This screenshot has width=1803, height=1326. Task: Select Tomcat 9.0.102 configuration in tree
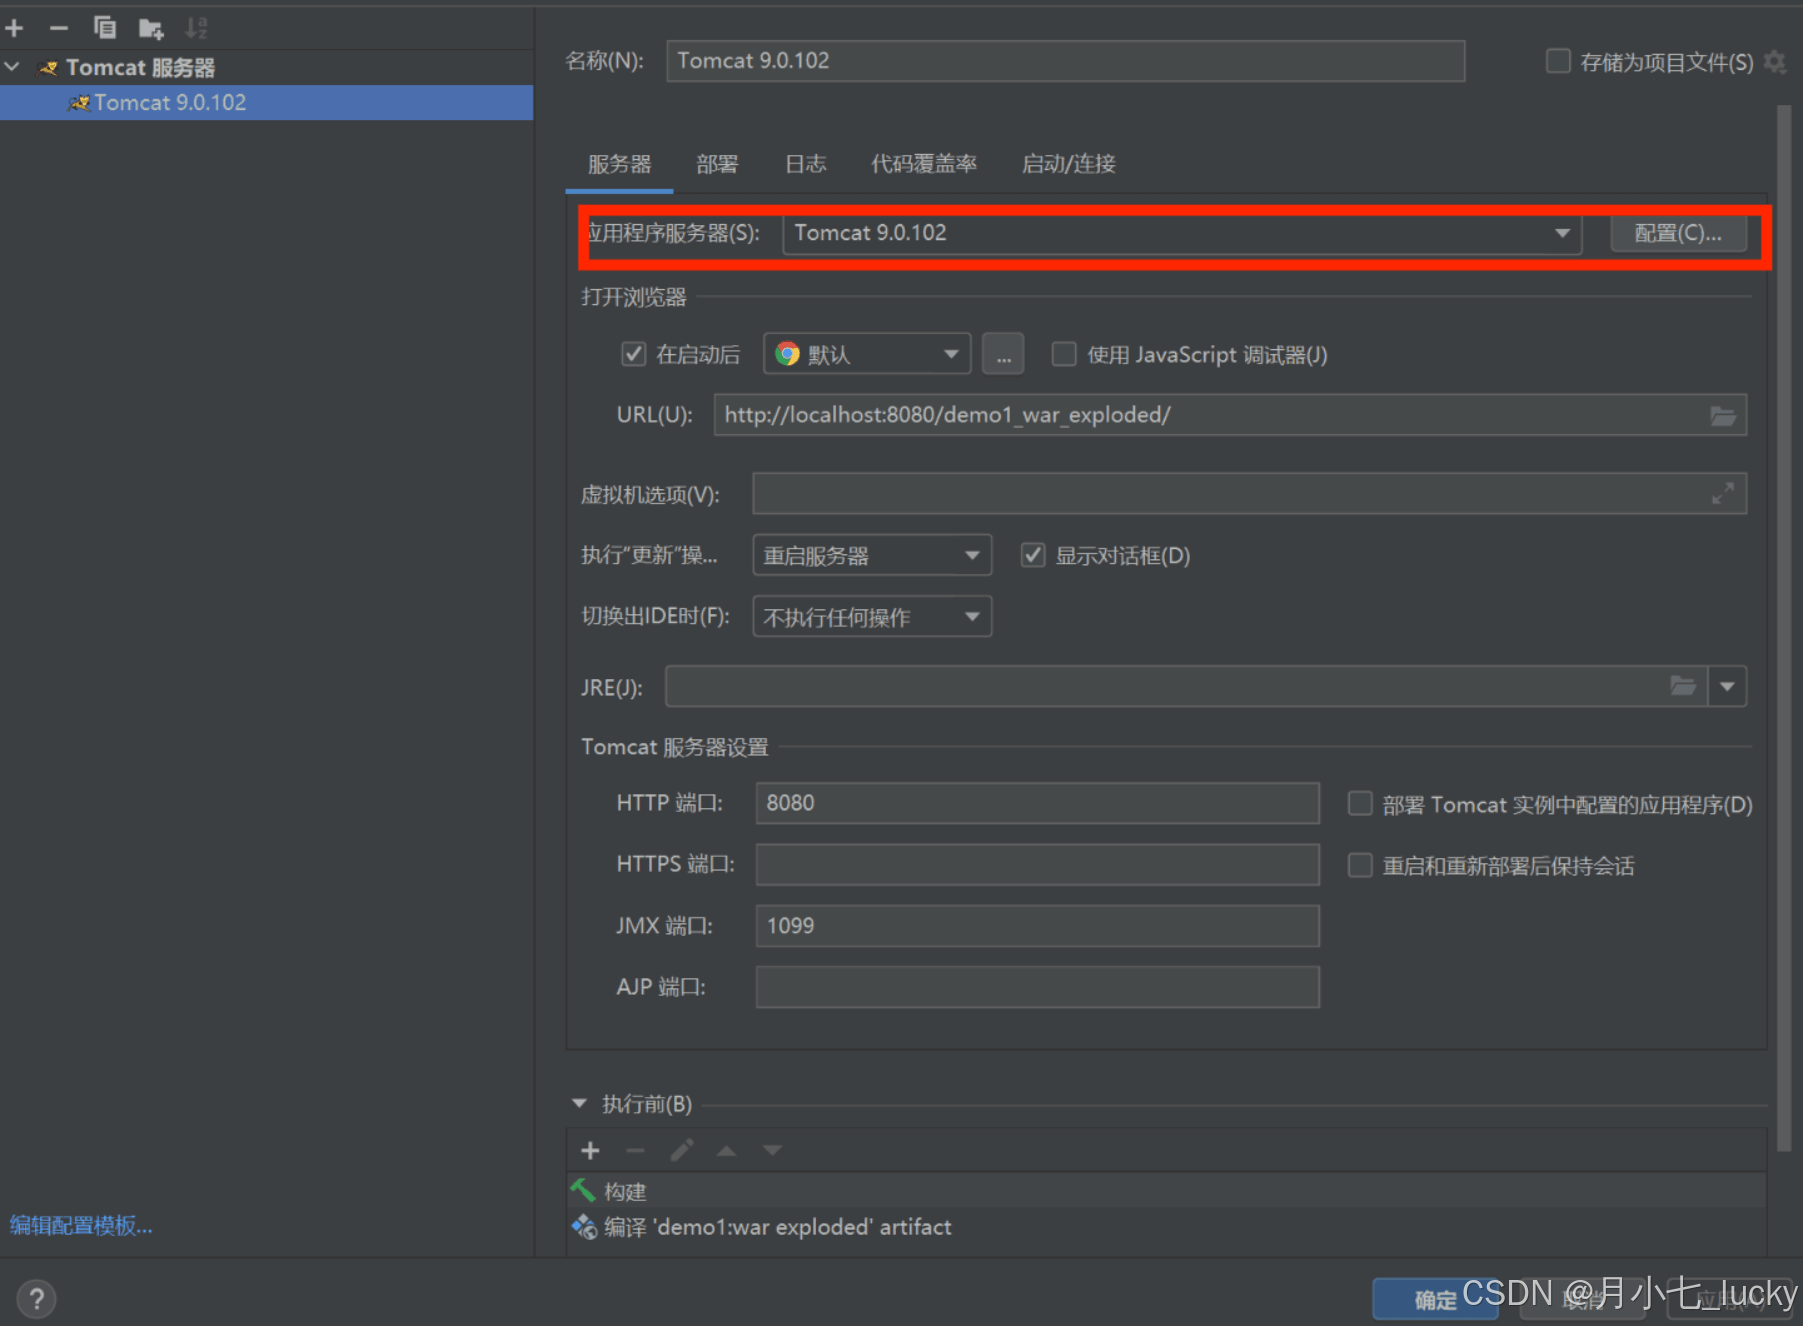click(266, 103)
